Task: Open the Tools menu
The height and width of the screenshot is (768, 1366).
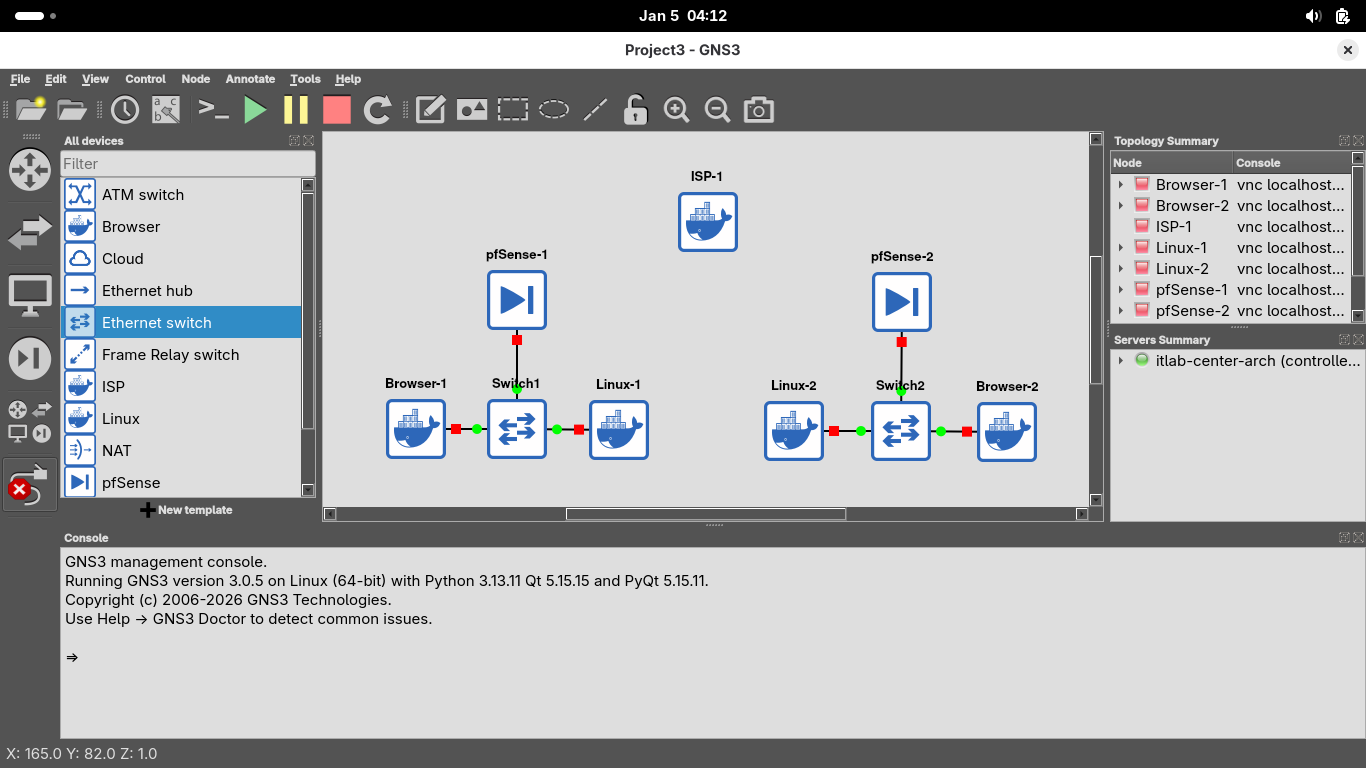Action: click(305, 79)
